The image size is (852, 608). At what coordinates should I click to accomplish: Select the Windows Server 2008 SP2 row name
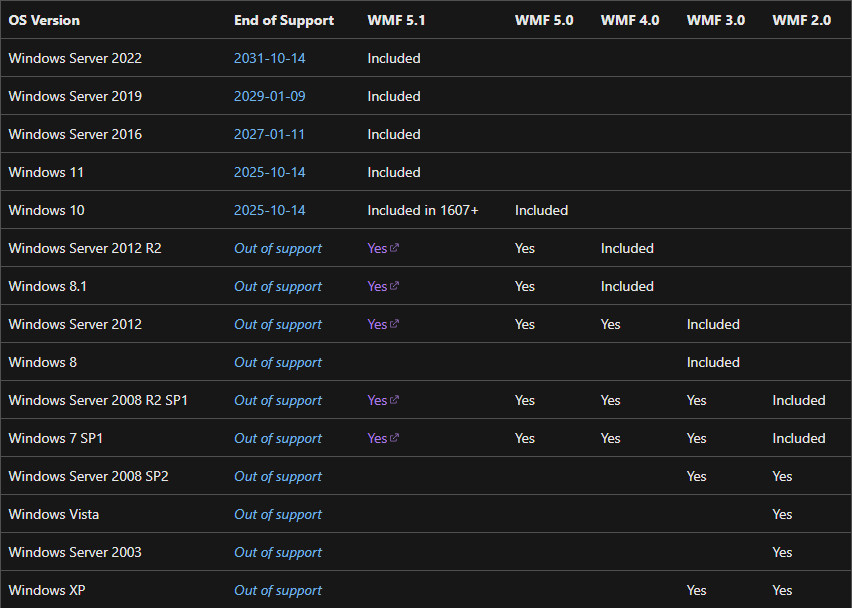(x=89, y=477)
